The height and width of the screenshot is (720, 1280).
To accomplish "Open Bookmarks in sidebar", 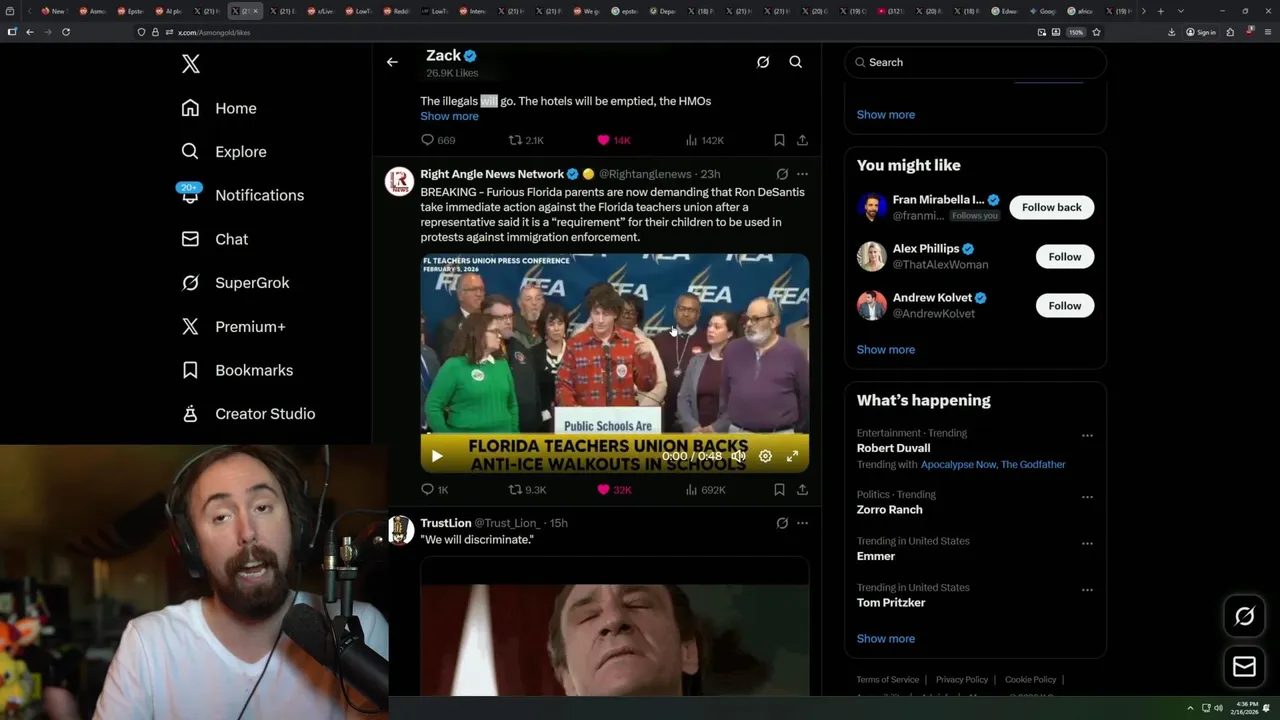I will pos(237,370).
